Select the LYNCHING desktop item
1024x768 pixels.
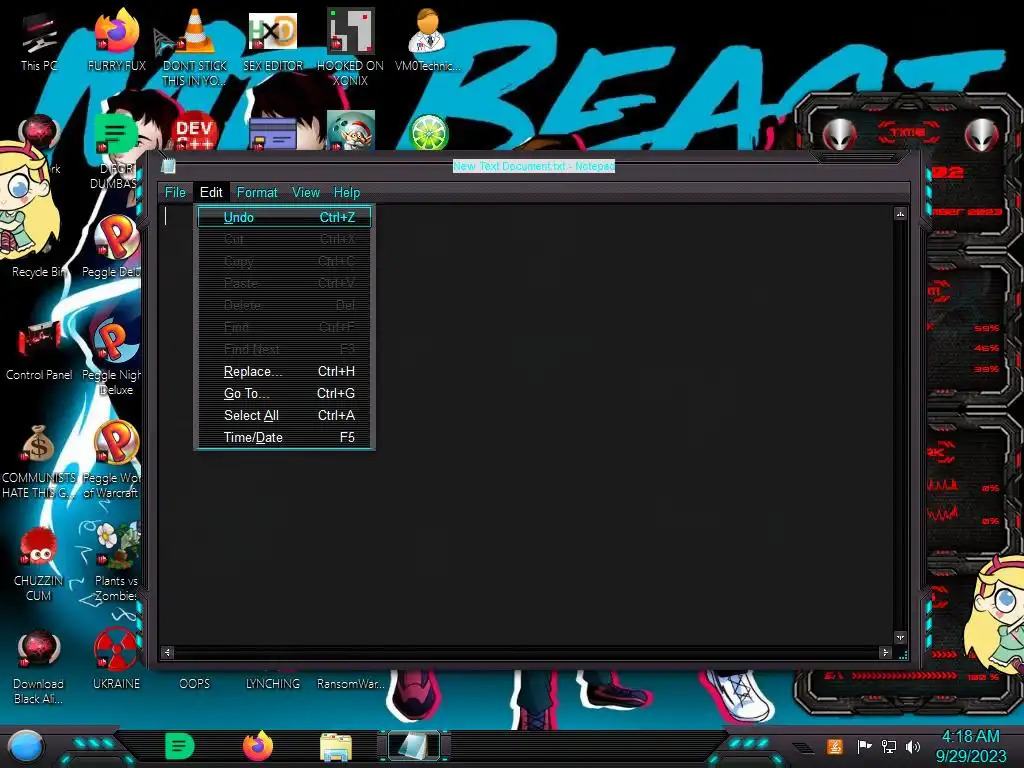(x=272, y=683)
